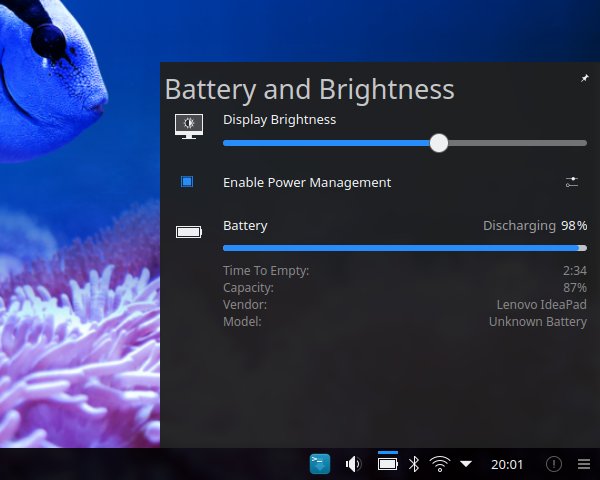Viewport: 600px width, 480px height.
Task: Click the 20:01 clock
Action: point(507,464)
